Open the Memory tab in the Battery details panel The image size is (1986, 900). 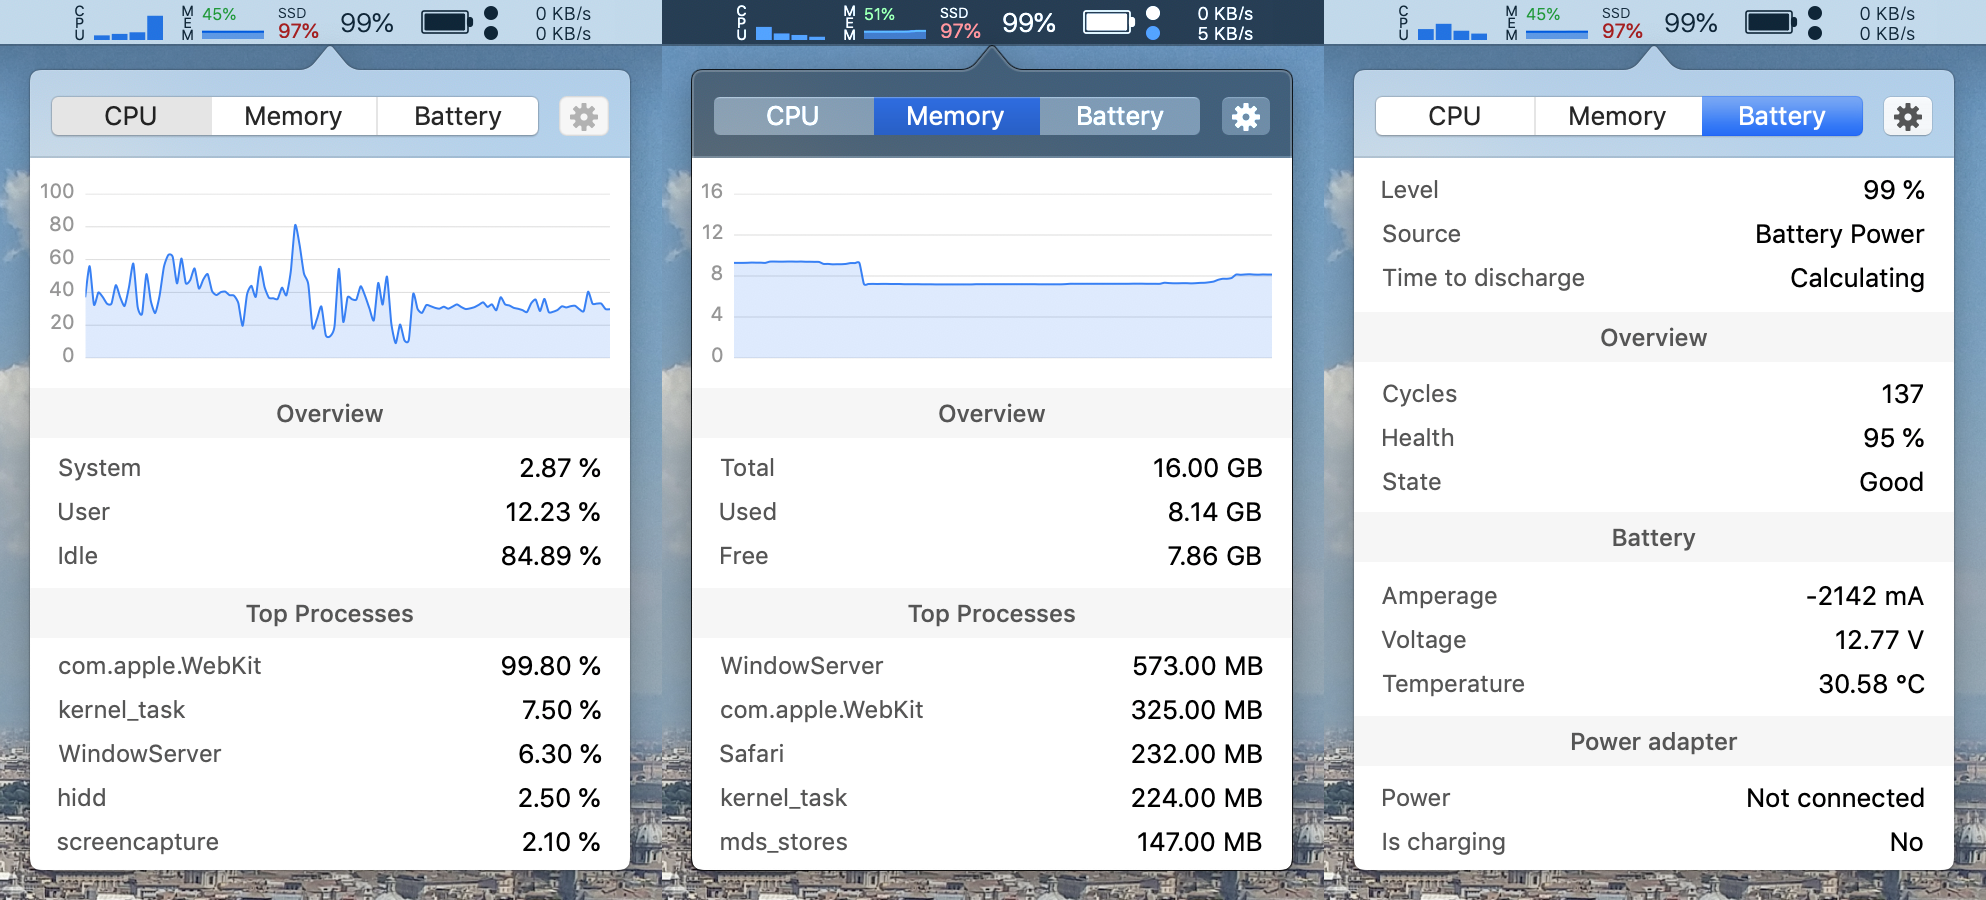click(x=1616, y=117)
